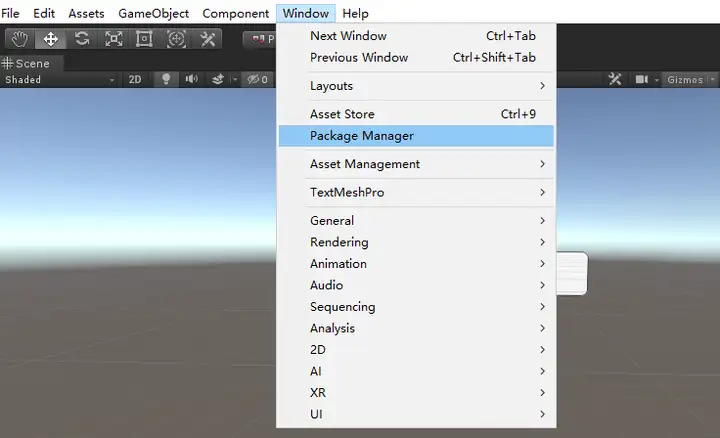Open scene camera dropdown arrow

[x=657, y=80]
